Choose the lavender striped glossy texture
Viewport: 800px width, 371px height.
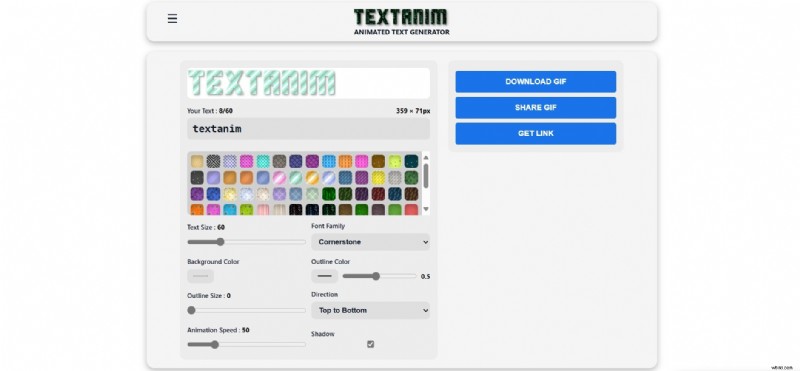[329, 178]
